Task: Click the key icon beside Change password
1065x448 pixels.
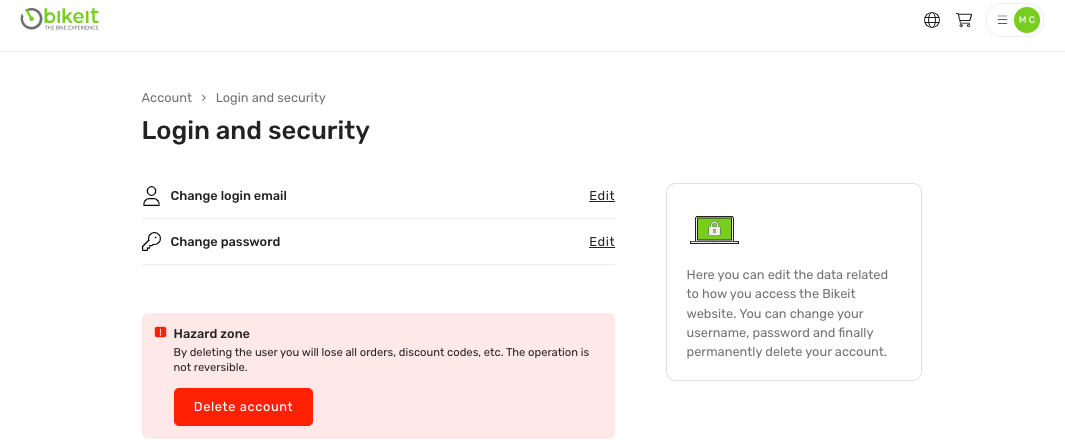Action: click(x=152, y=242)
